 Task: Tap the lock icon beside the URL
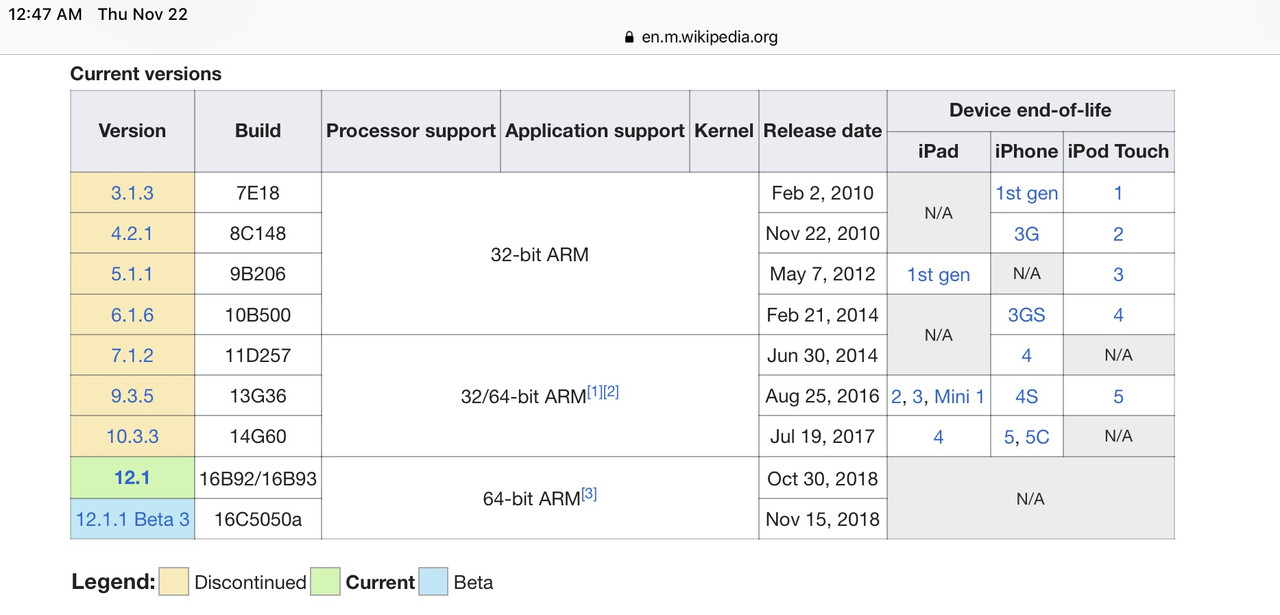pyautogui.click(x=629, y=37)
